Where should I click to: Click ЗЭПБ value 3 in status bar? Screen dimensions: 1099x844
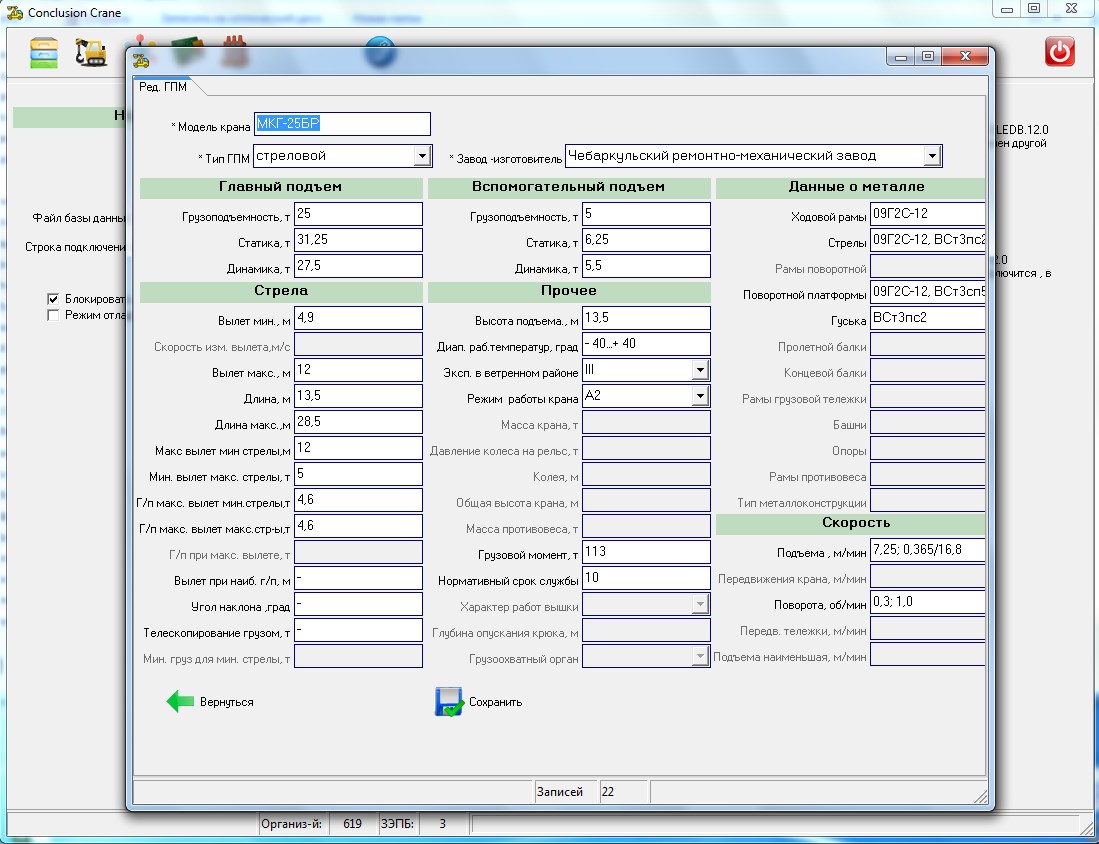(x=442, y=824)
